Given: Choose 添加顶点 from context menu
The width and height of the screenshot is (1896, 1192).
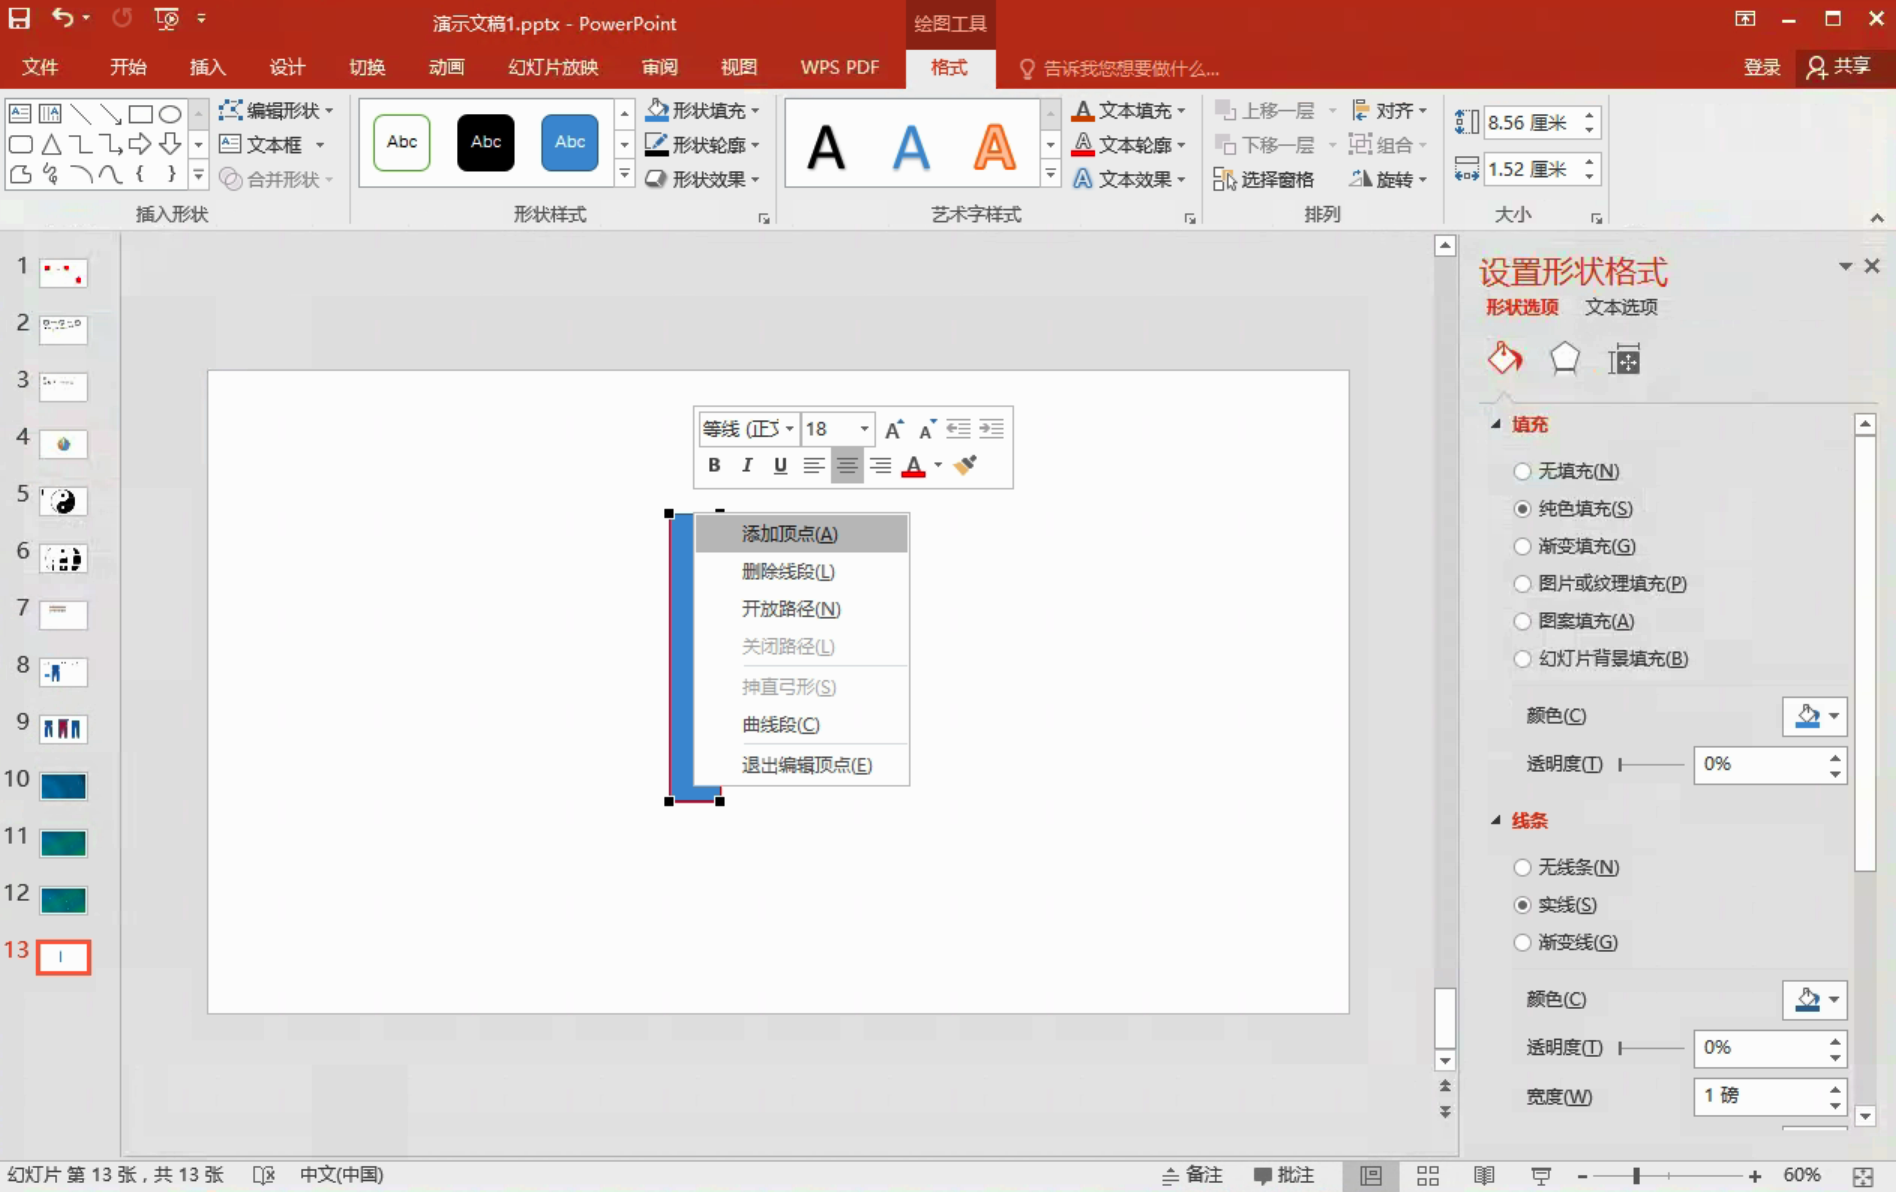Looking at the screenshot, I should [801, 534].
